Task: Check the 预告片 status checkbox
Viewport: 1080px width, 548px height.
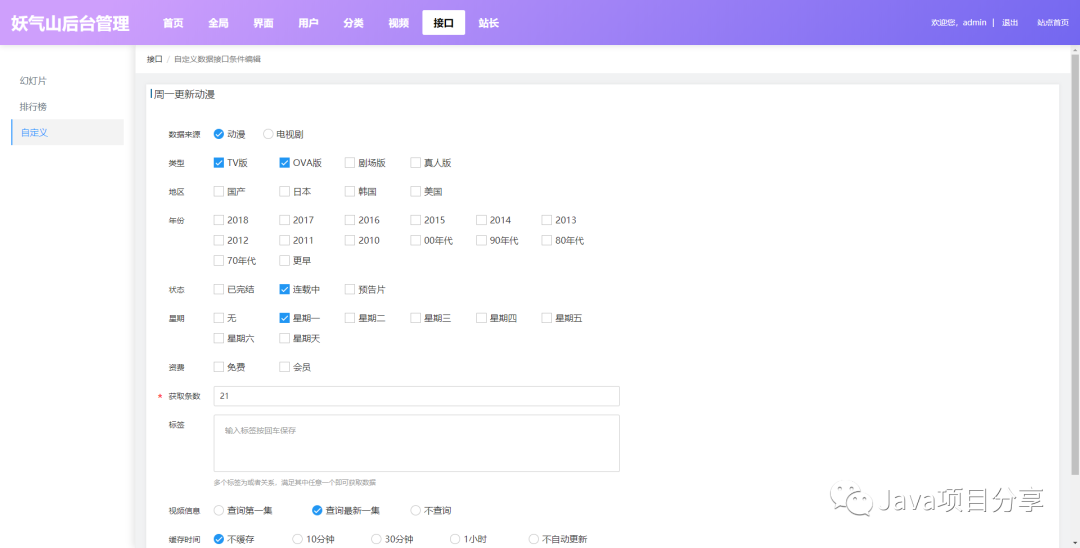Action: click(350, 289)
